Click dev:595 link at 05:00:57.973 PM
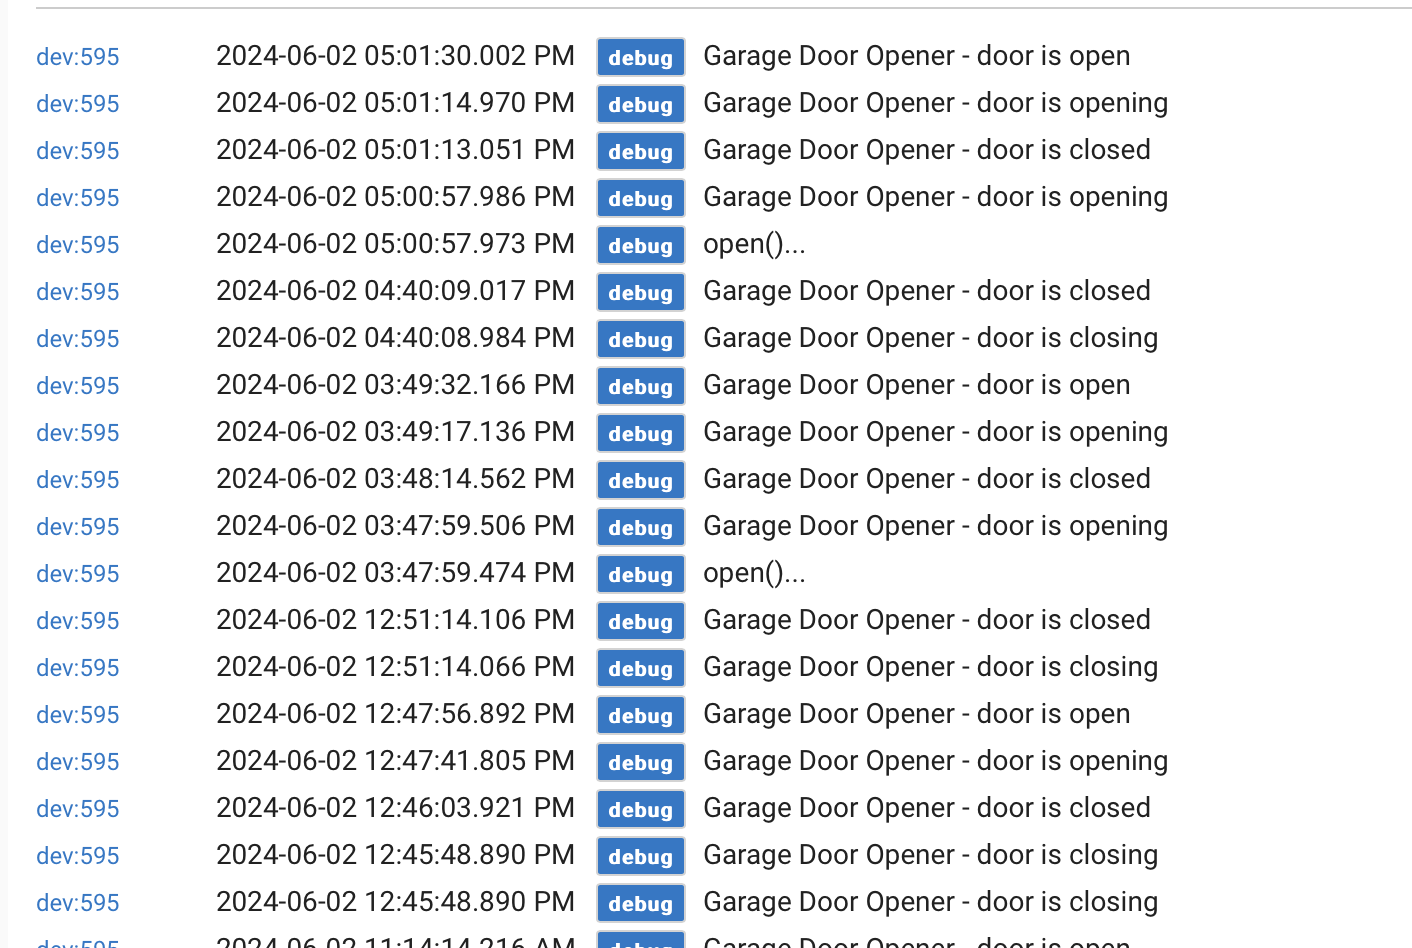This screenshot has width=1412, height=948. (x=78, y=245)
